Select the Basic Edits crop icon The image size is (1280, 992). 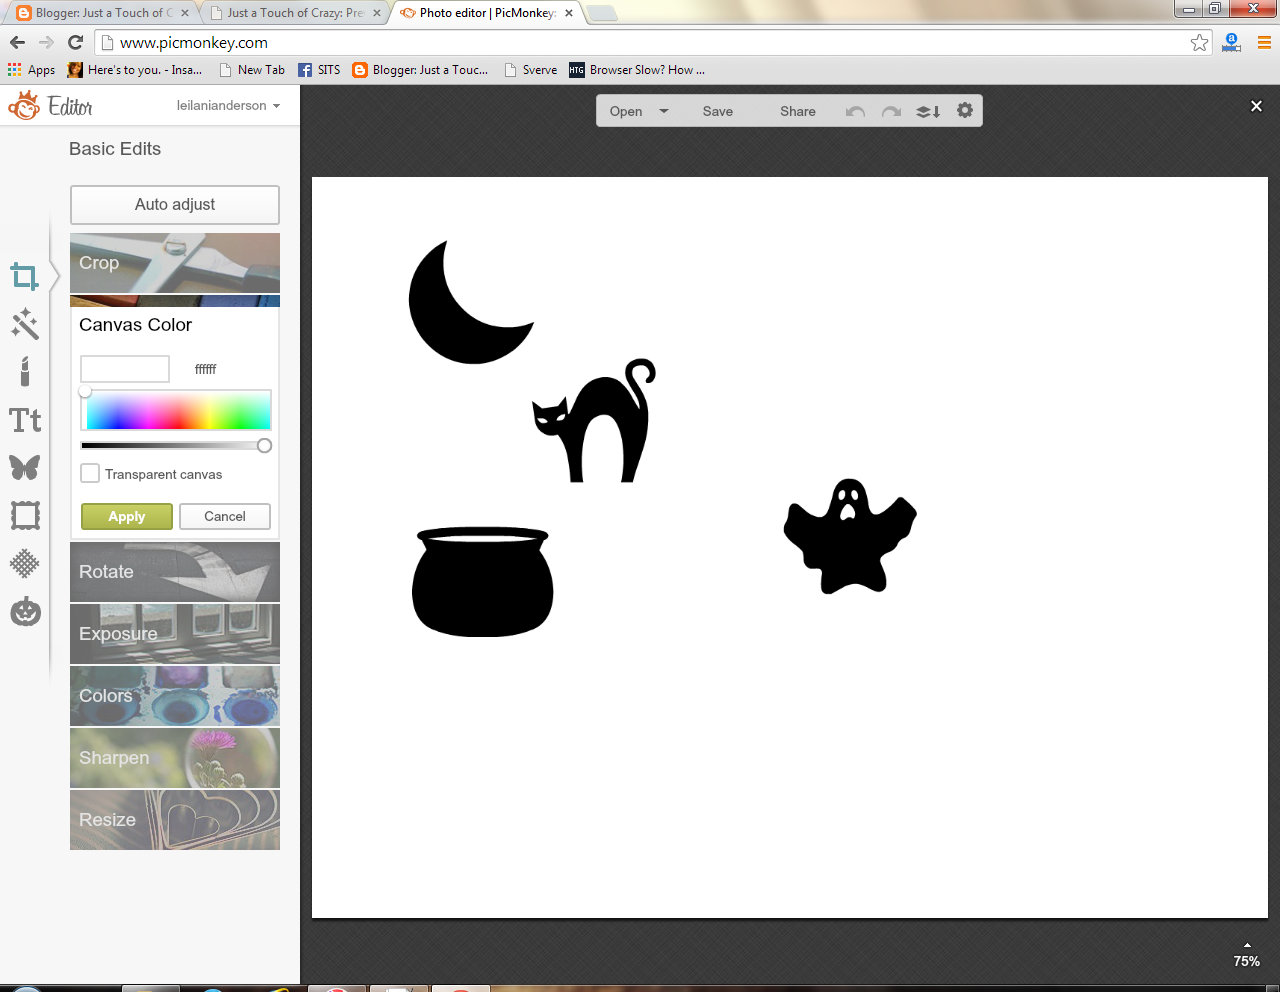click(x=25, y=276)
